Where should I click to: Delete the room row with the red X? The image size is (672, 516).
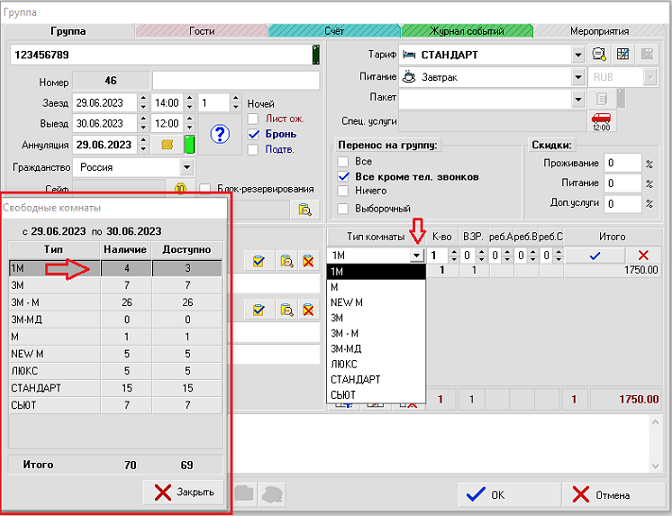click(x=643, y=256)
